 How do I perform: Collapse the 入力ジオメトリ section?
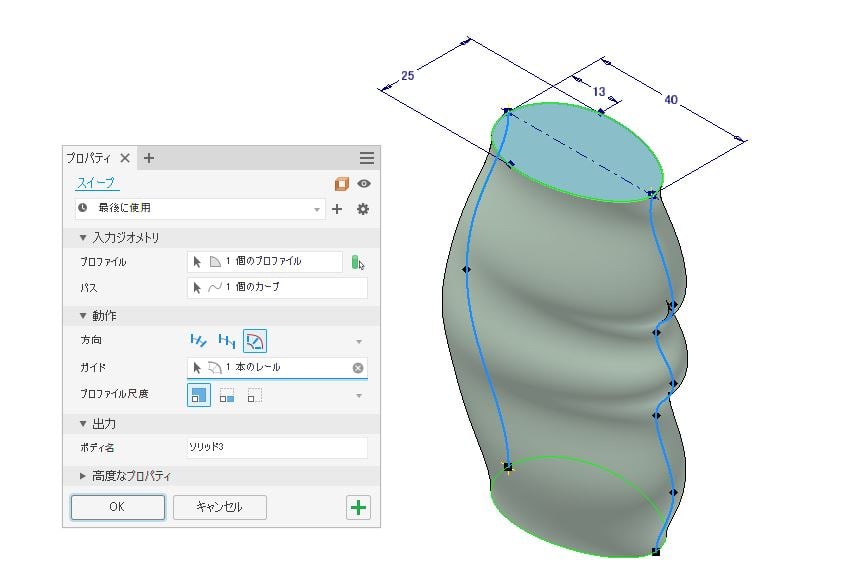pyautogui.click(x=83, y=238)
